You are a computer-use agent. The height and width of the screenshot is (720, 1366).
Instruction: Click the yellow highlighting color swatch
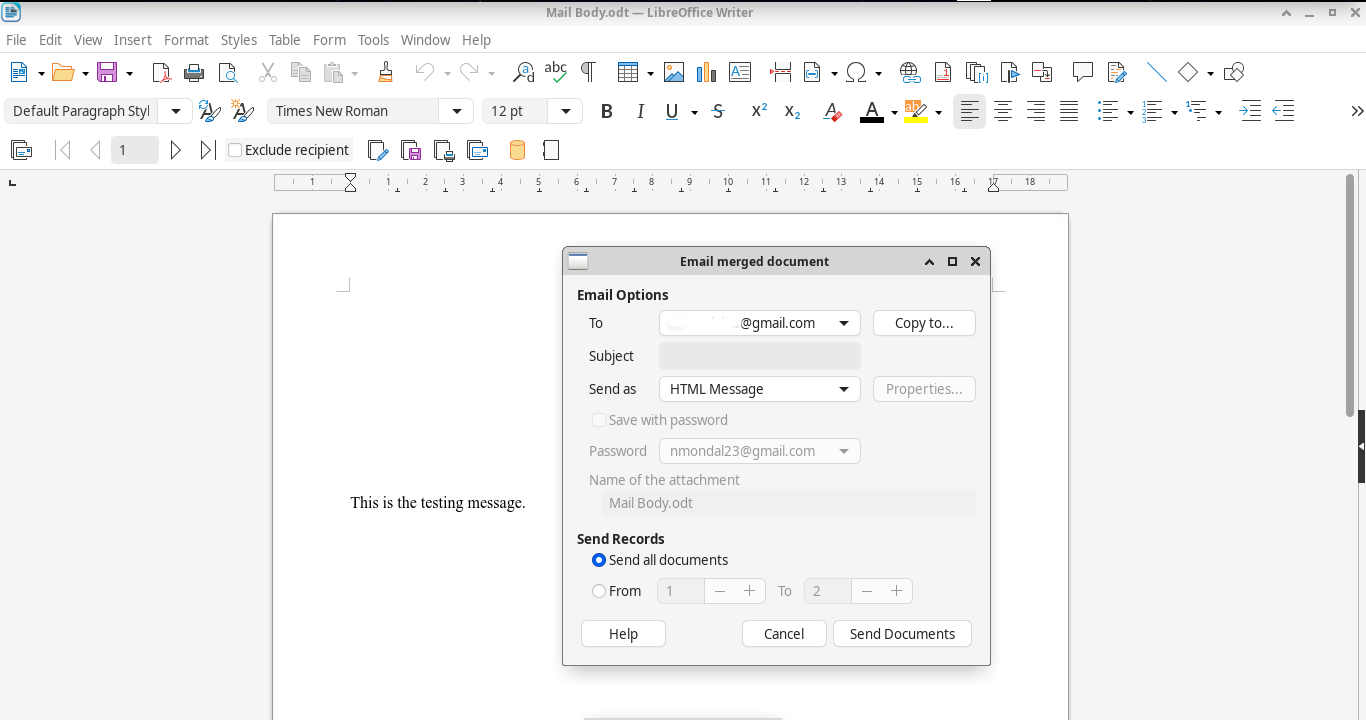pos(915,112)
